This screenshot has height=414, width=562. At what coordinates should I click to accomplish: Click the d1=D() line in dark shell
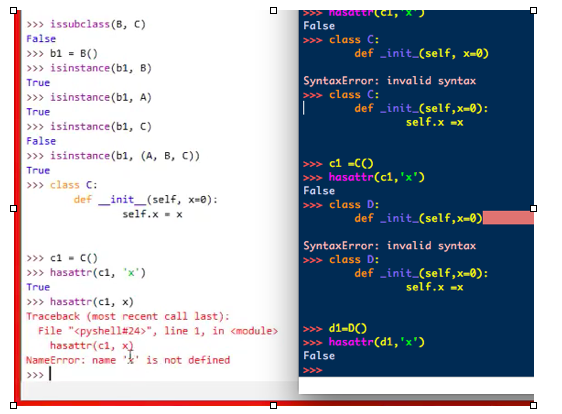(x=335, y=328)
